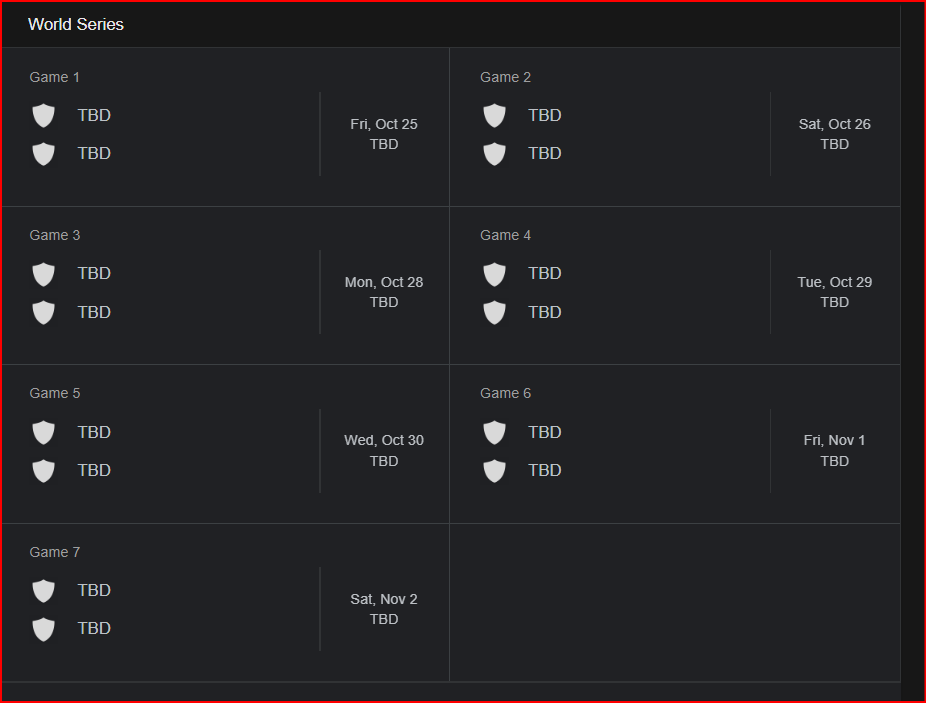This screenshot has width=926, height=703.
Task: Click bottom team shield icon in Game 1
Action: pyautogui.click(x=43, y=154)
